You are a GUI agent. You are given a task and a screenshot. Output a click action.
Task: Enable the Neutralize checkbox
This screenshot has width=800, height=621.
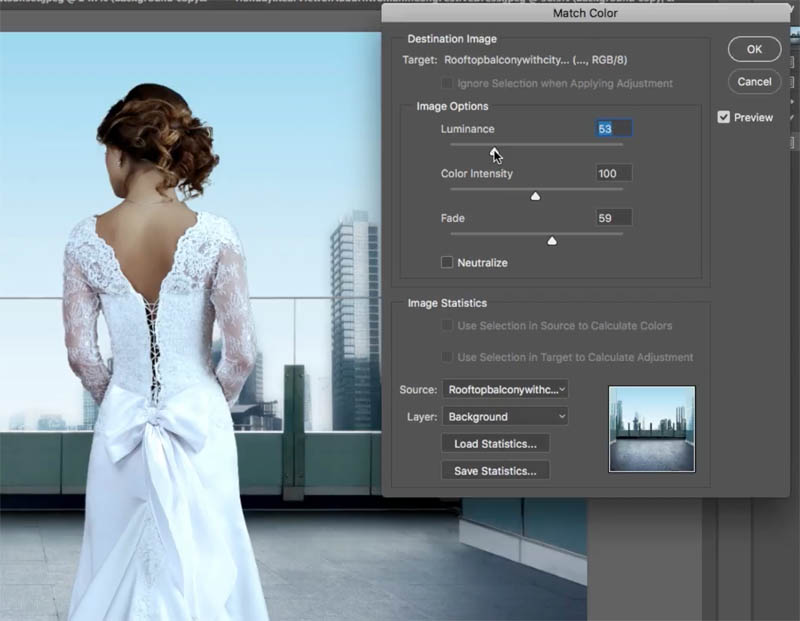[447, 262]
